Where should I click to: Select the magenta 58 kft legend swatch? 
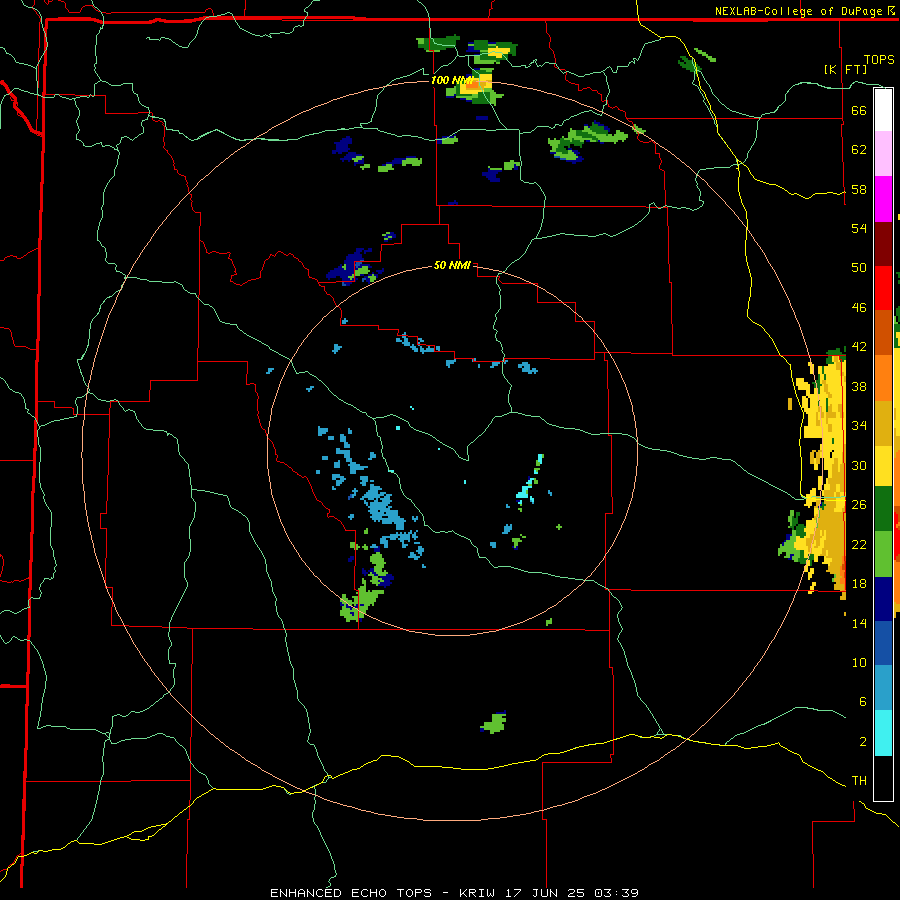click(x=883, y=199)
